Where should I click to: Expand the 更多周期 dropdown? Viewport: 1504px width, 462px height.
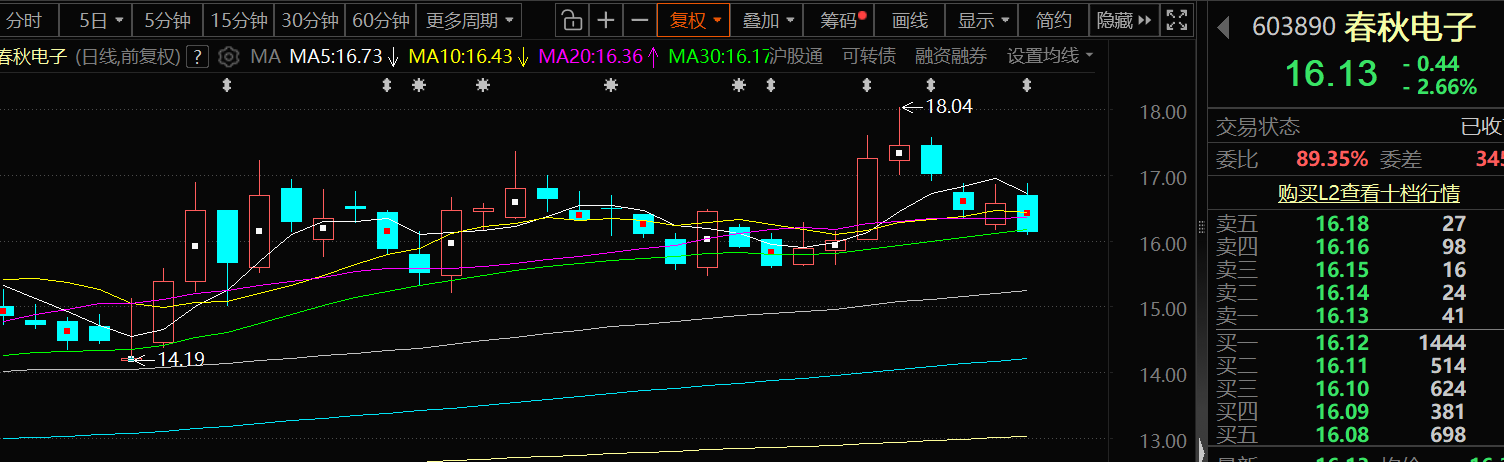pyautogui.click(x=468, y=20)
